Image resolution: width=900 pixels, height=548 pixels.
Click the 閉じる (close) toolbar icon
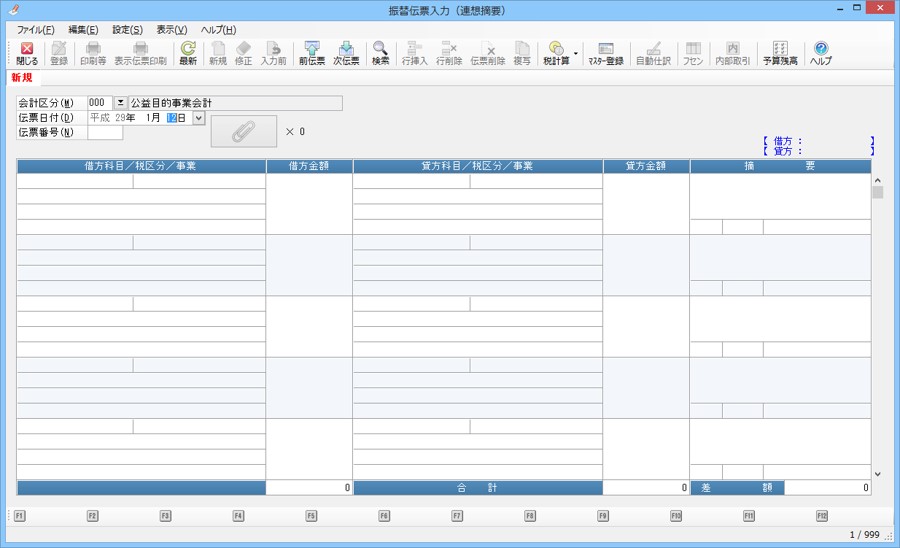pyautogui.click(x=27, y=53)
